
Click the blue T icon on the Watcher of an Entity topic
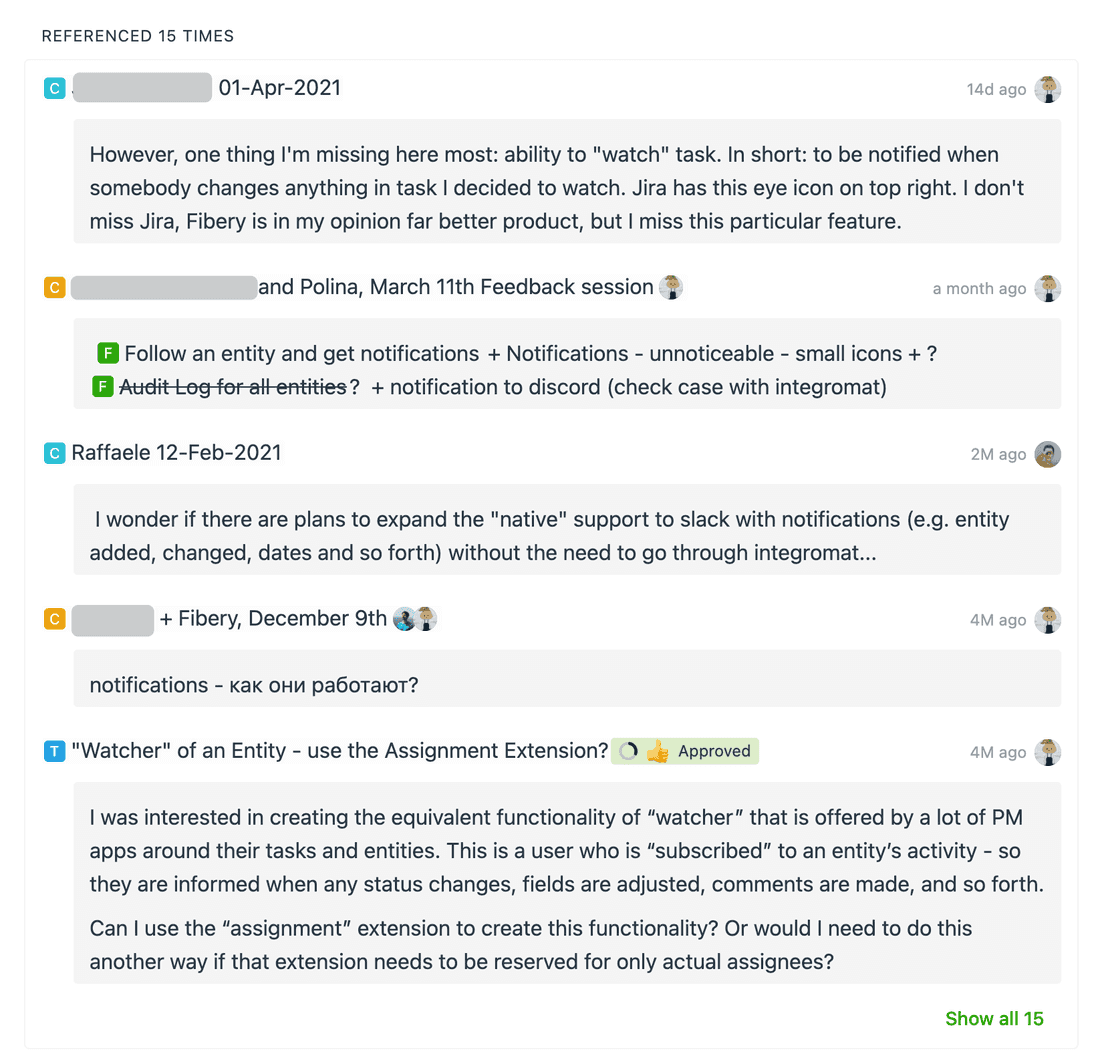point(53,751)
